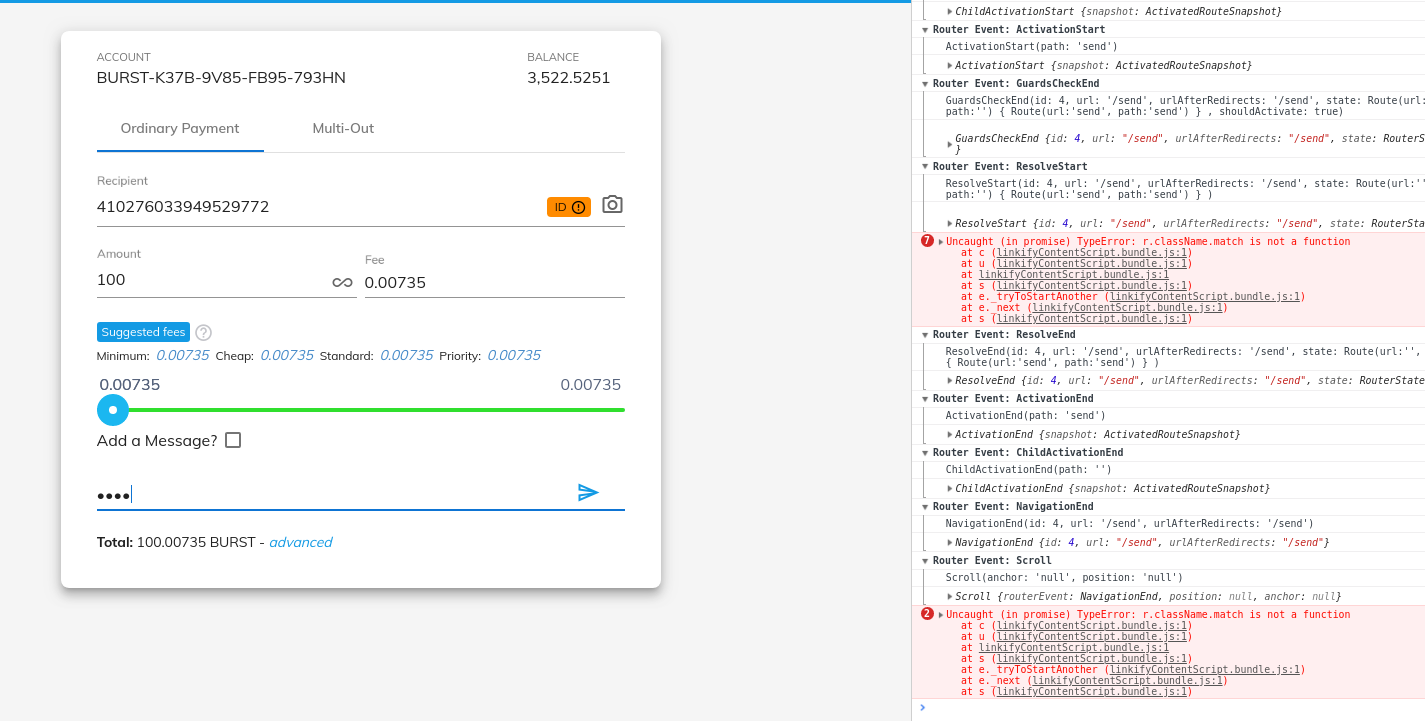Click the exclamation icon inside the ID badge

point(578,206)
